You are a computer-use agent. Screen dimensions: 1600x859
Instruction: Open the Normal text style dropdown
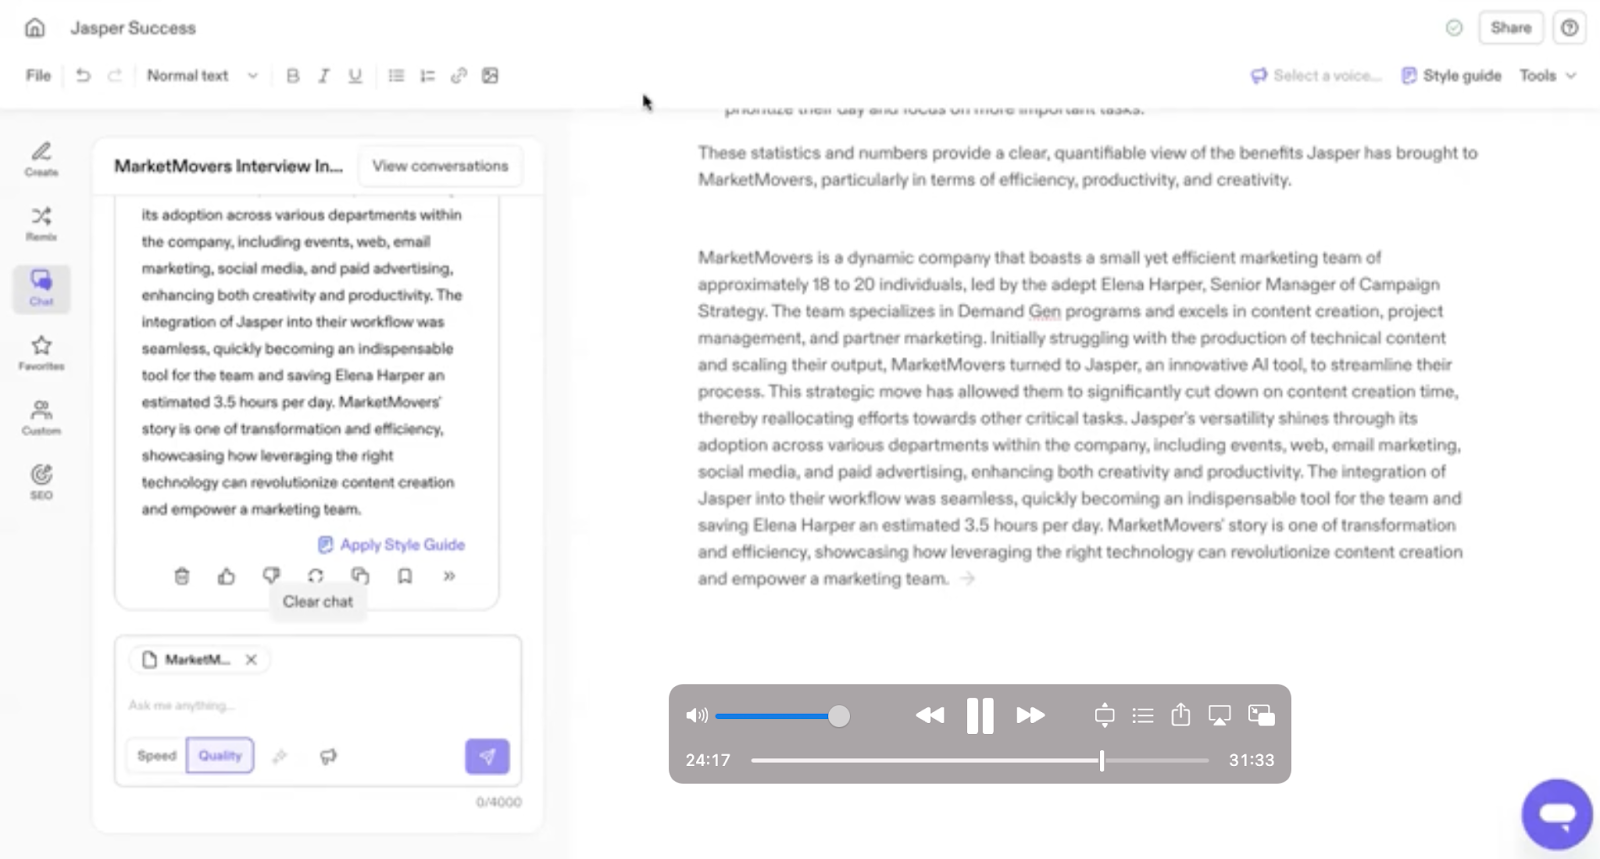(202, 76)
